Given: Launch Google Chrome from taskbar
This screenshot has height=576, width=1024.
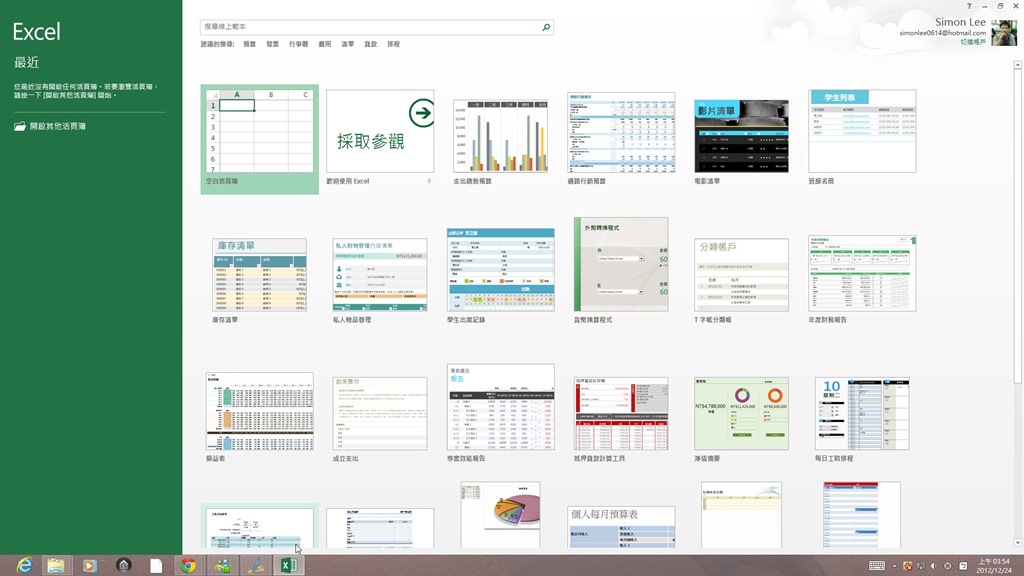Looking at the screenshot, I should [189, 566].
